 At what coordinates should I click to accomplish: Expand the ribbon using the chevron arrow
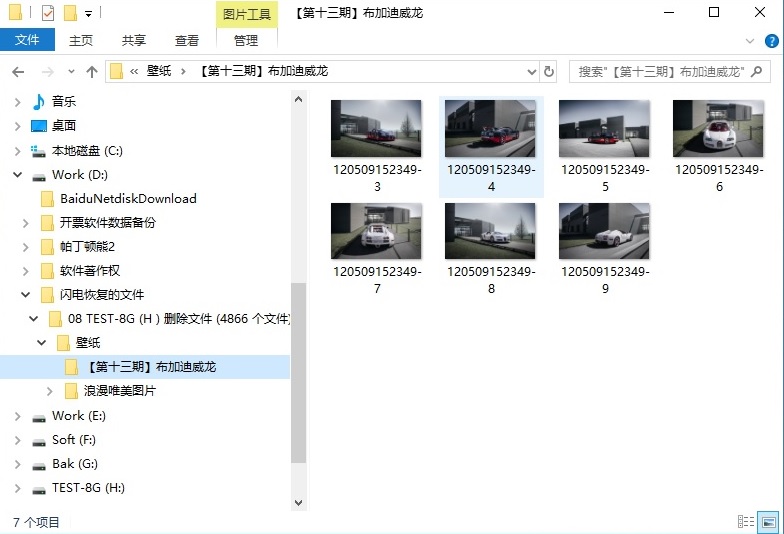coord(750,41)
